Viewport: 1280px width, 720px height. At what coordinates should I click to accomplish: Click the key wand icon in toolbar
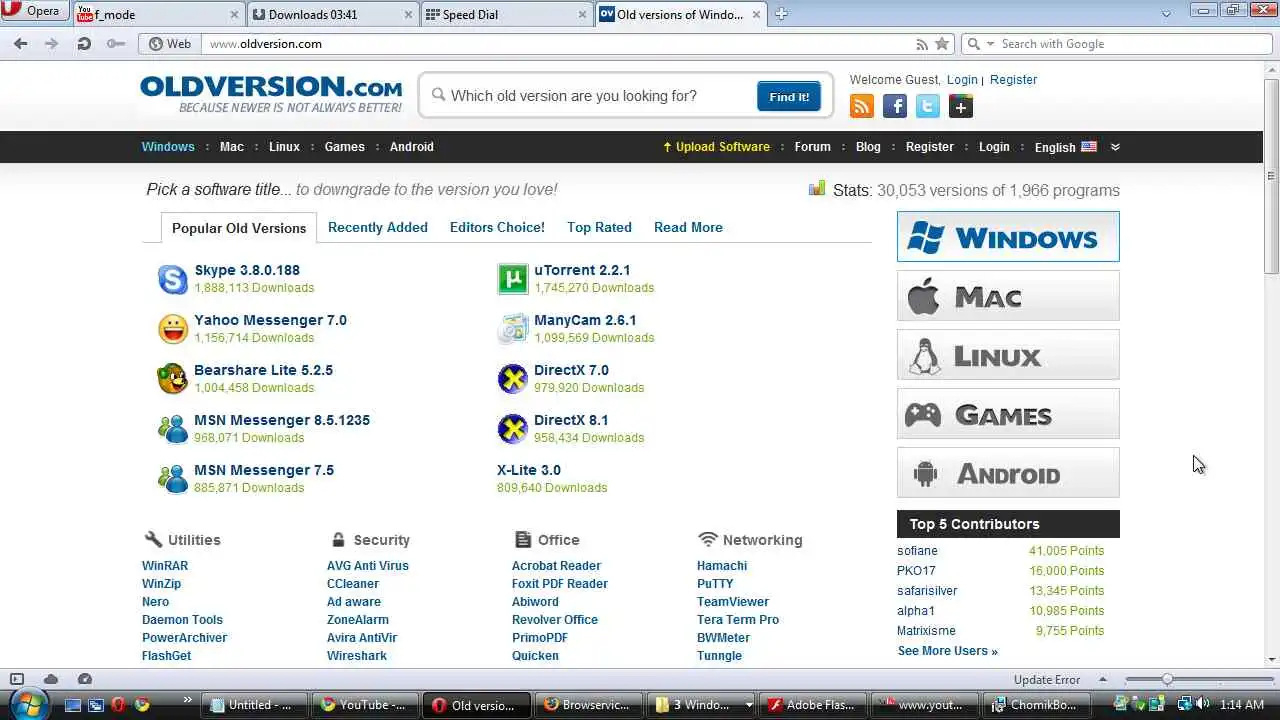[x=116, y=44]
